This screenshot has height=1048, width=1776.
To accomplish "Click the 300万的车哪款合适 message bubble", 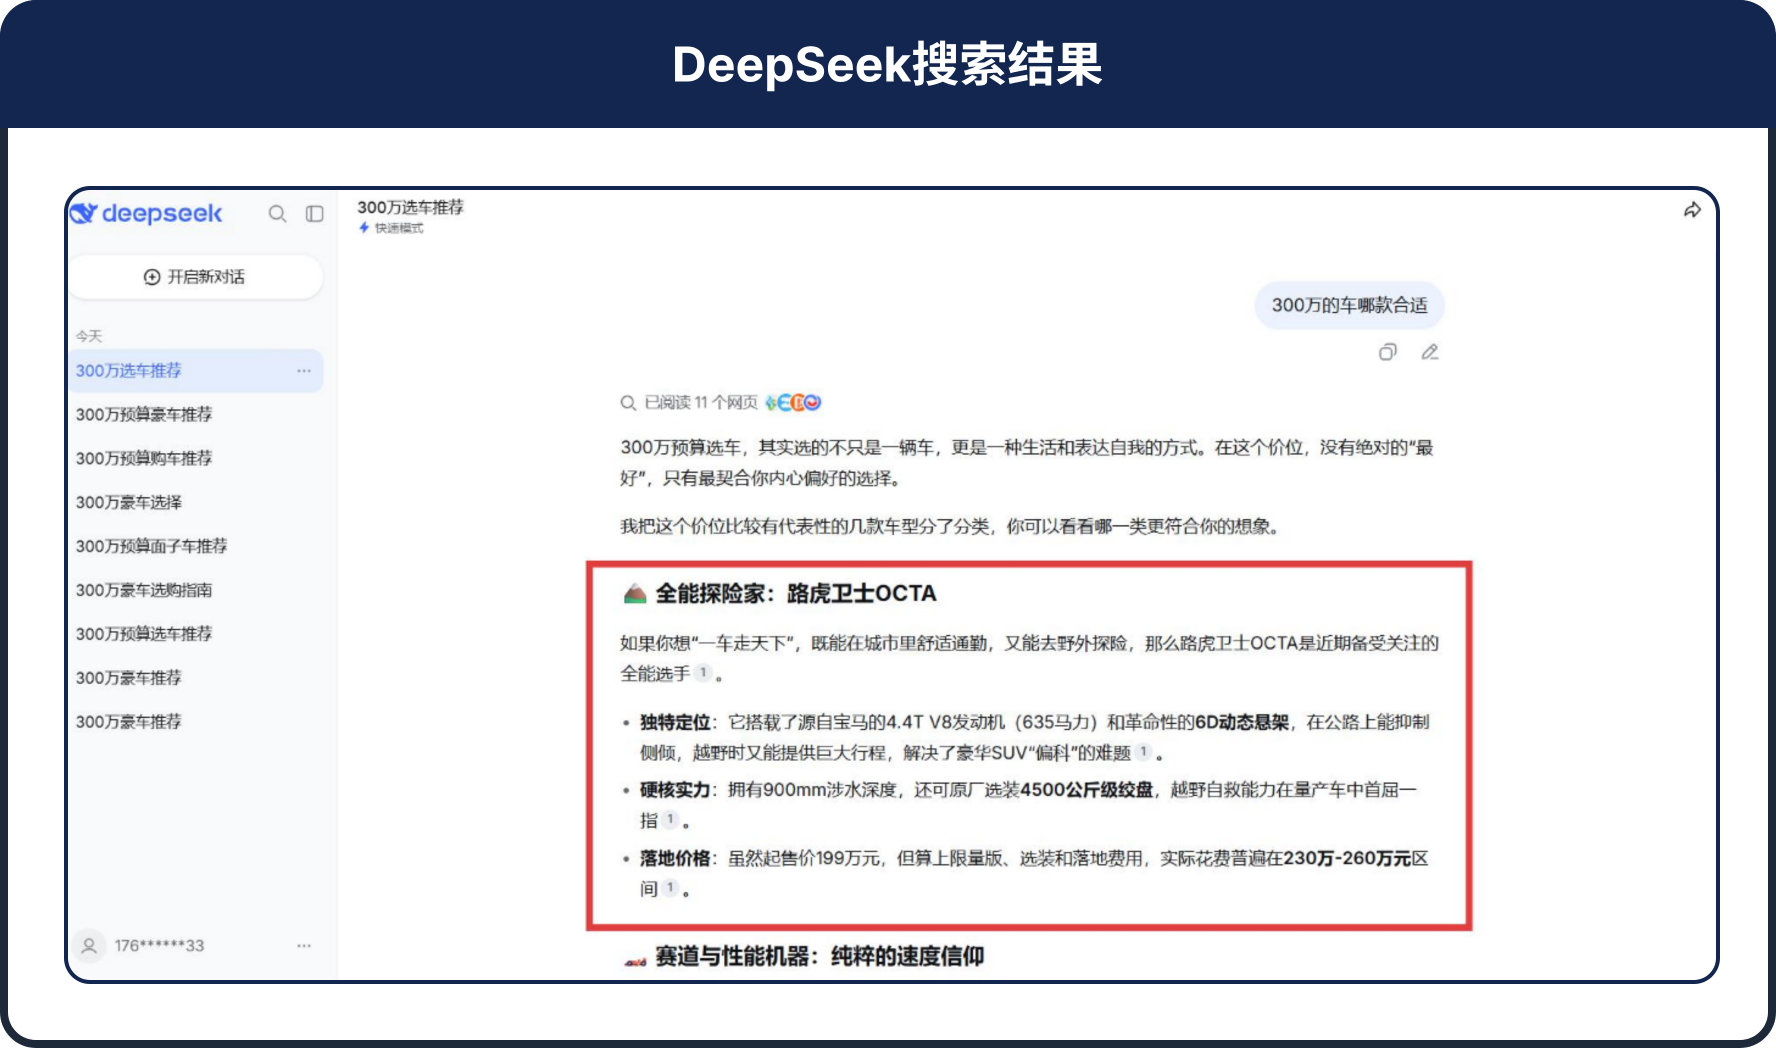I will (x=1349, y=305).
